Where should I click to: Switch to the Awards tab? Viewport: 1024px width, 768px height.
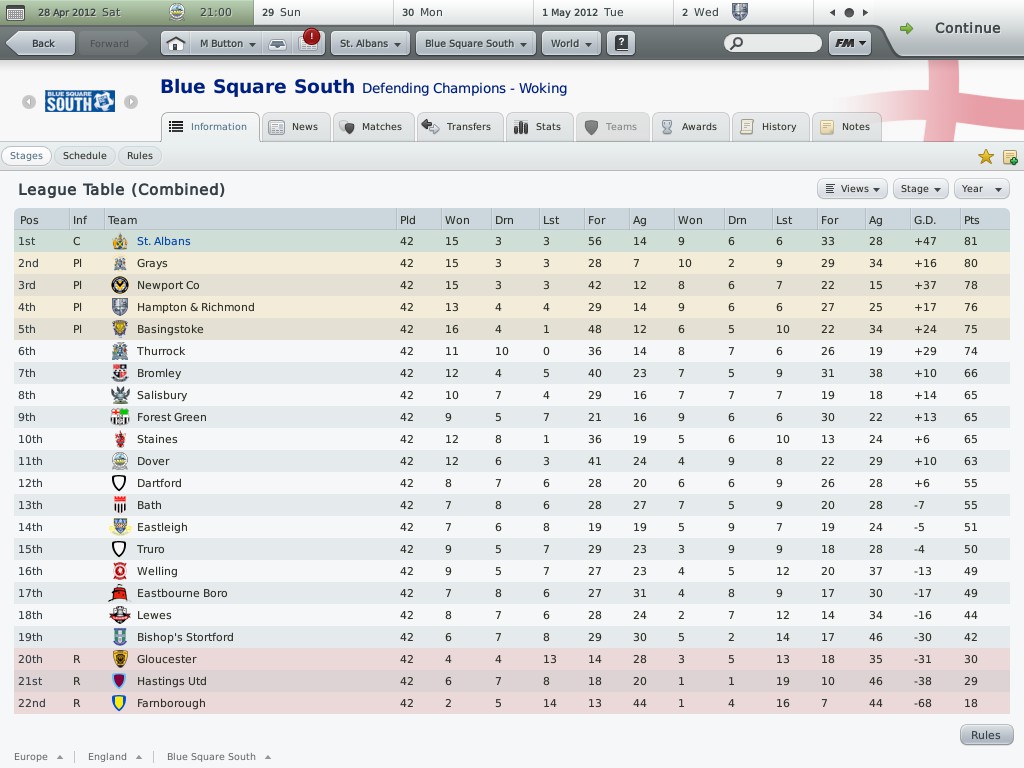pyautogui.click(x=689, y=127)
